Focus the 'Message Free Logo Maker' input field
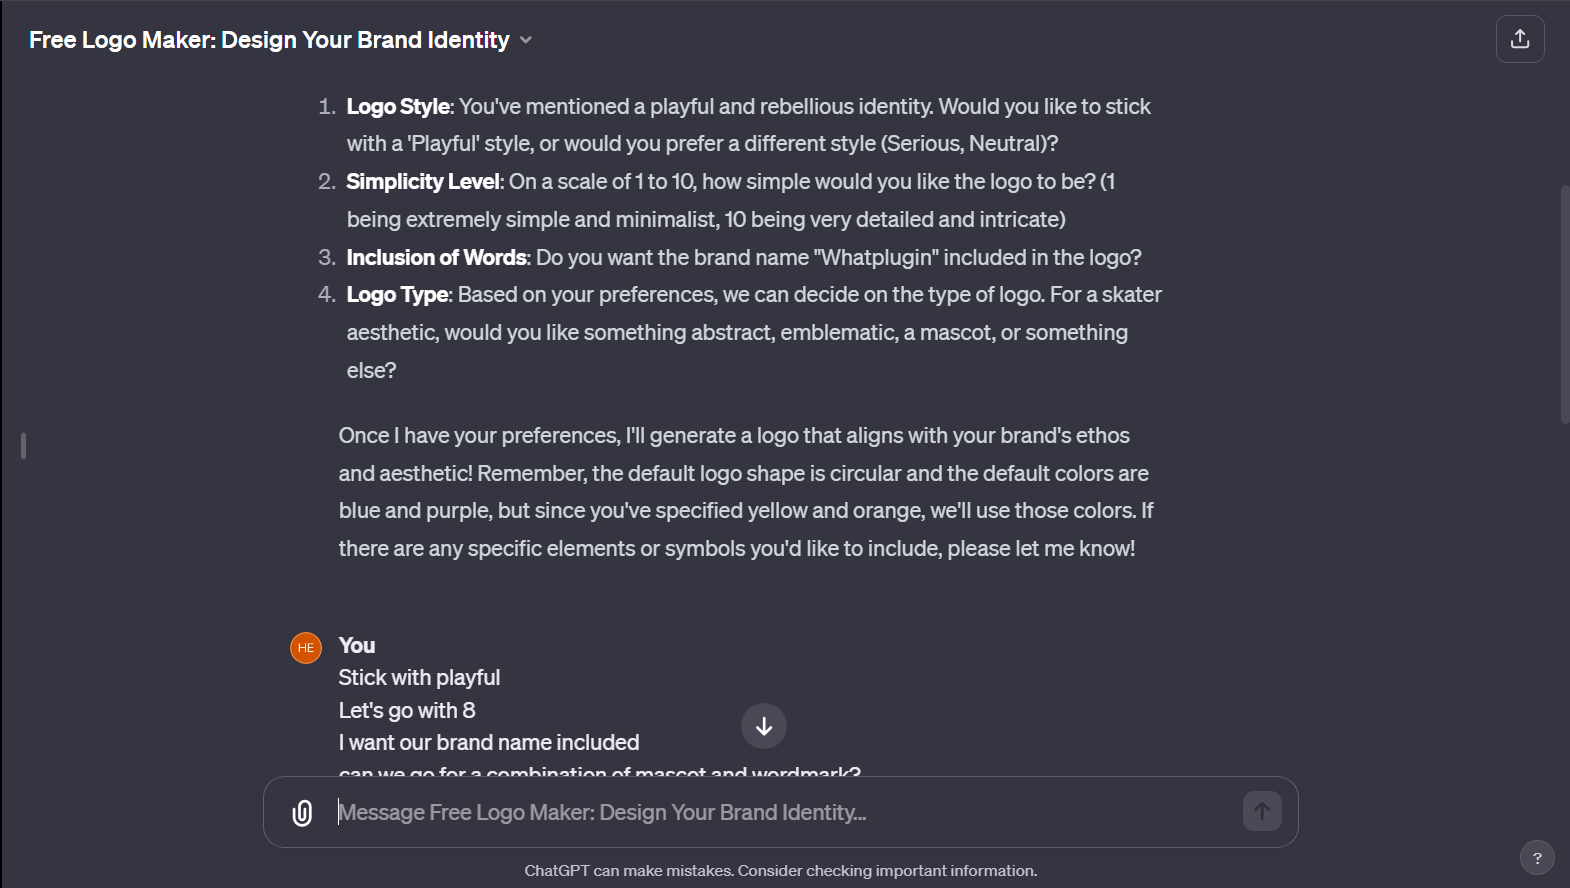Screen dimensions: 1570x888 point(700,811)
